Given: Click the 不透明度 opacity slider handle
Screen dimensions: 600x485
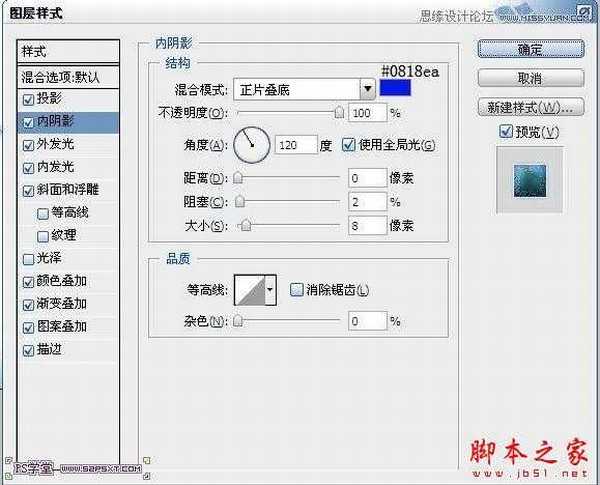Looking at the screenshot, I should point(339,113).
